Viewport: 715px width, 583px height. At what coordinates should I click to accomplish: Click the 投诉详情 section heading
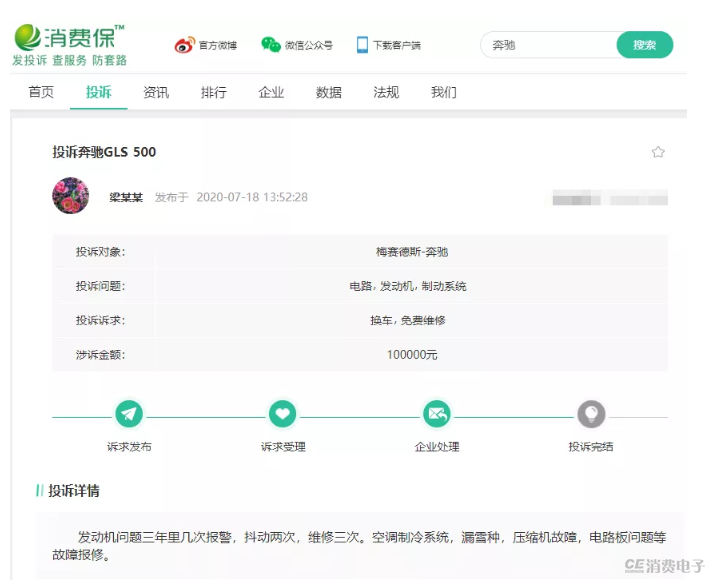tap(73, 490)
